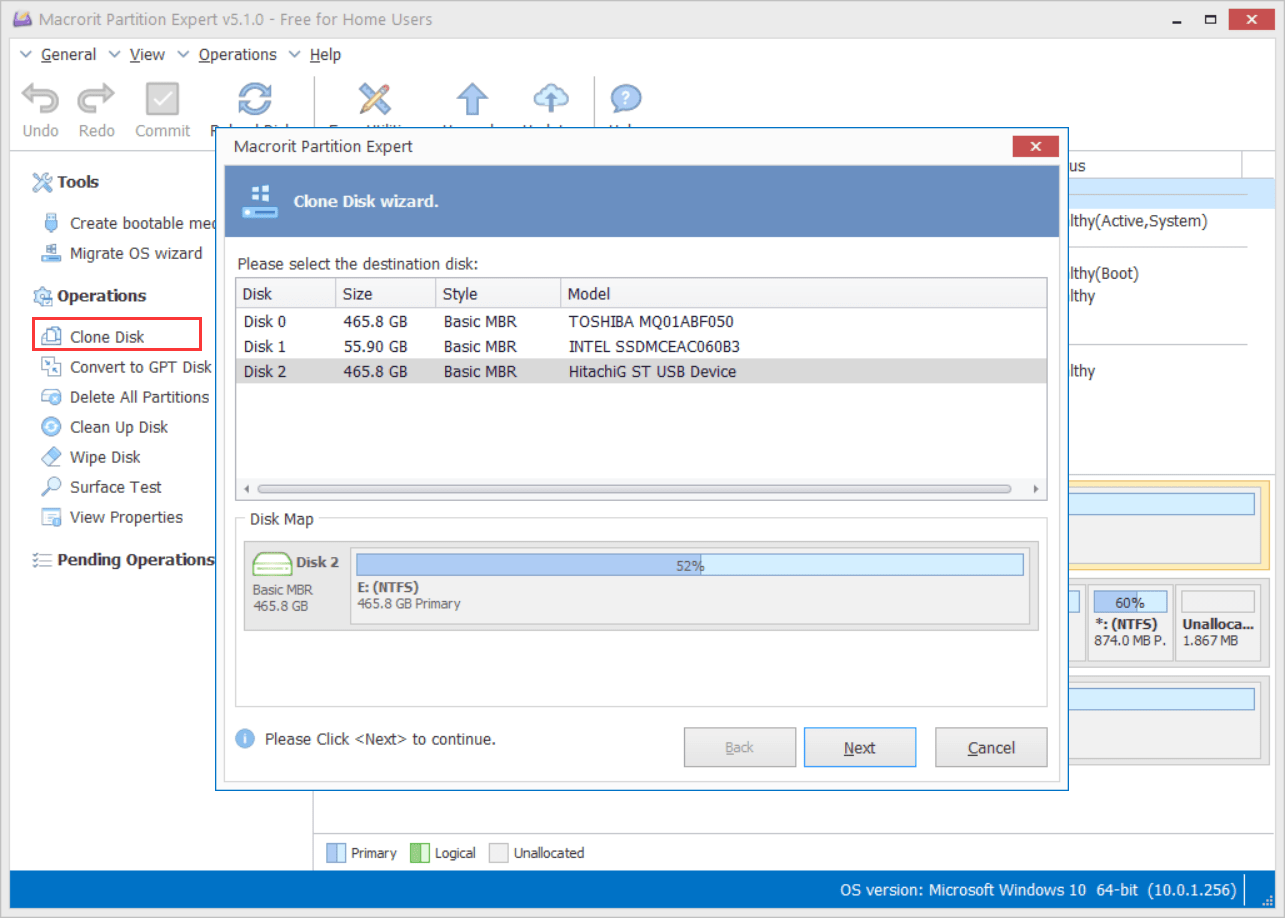Open the General menu
The width and height of the screenshot is (1285, 918).
(68, 55)
